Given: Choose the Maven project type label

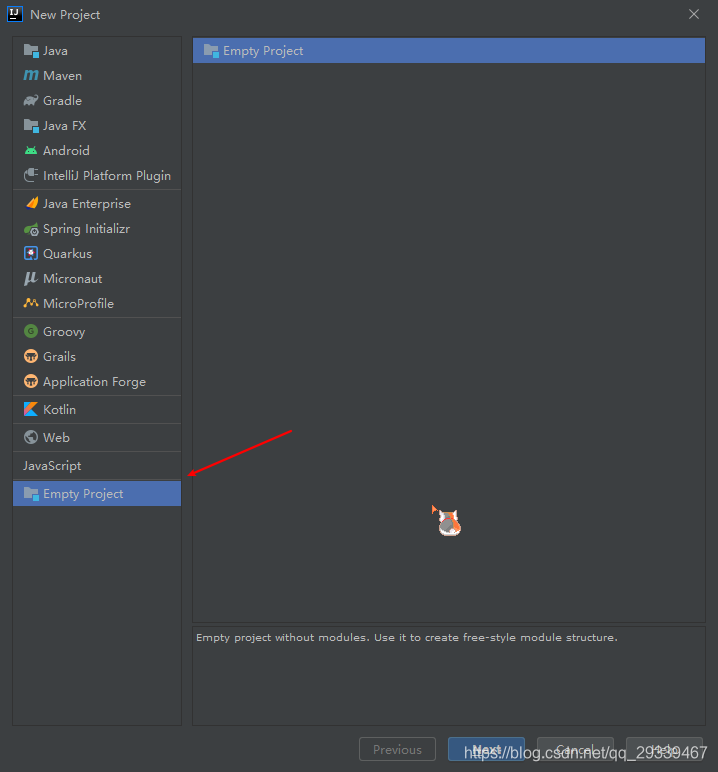Looking at the screenshot, I should [63, 76].
